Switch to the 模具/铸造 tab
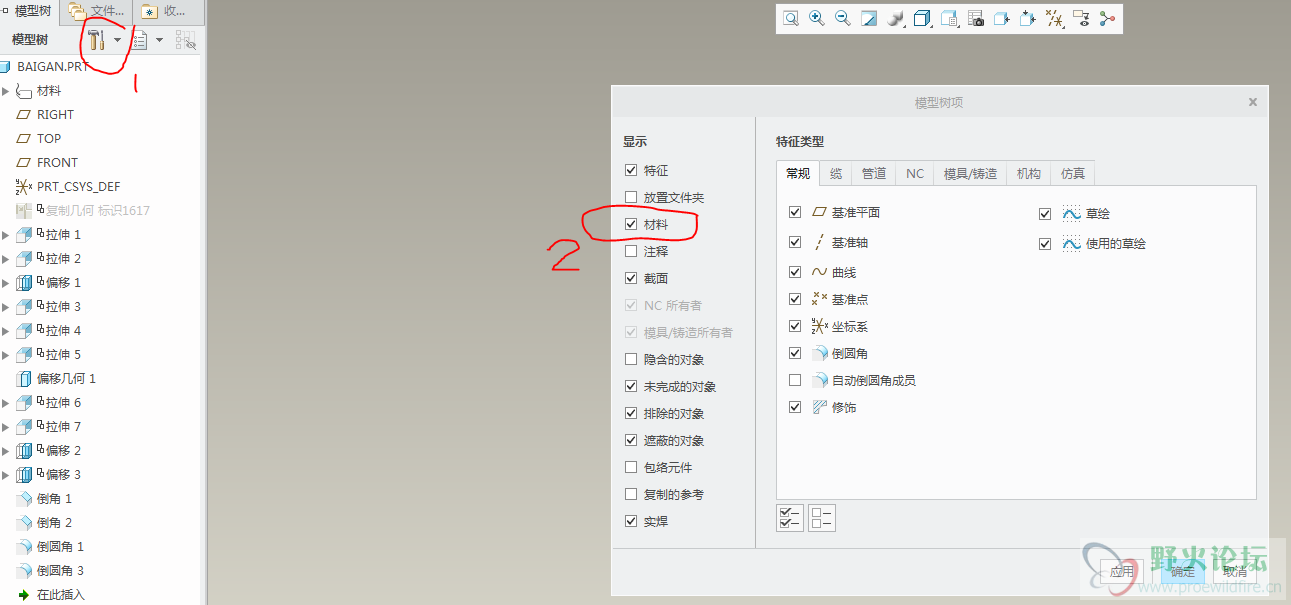The image size is (1291, 605). click(970, 174)
